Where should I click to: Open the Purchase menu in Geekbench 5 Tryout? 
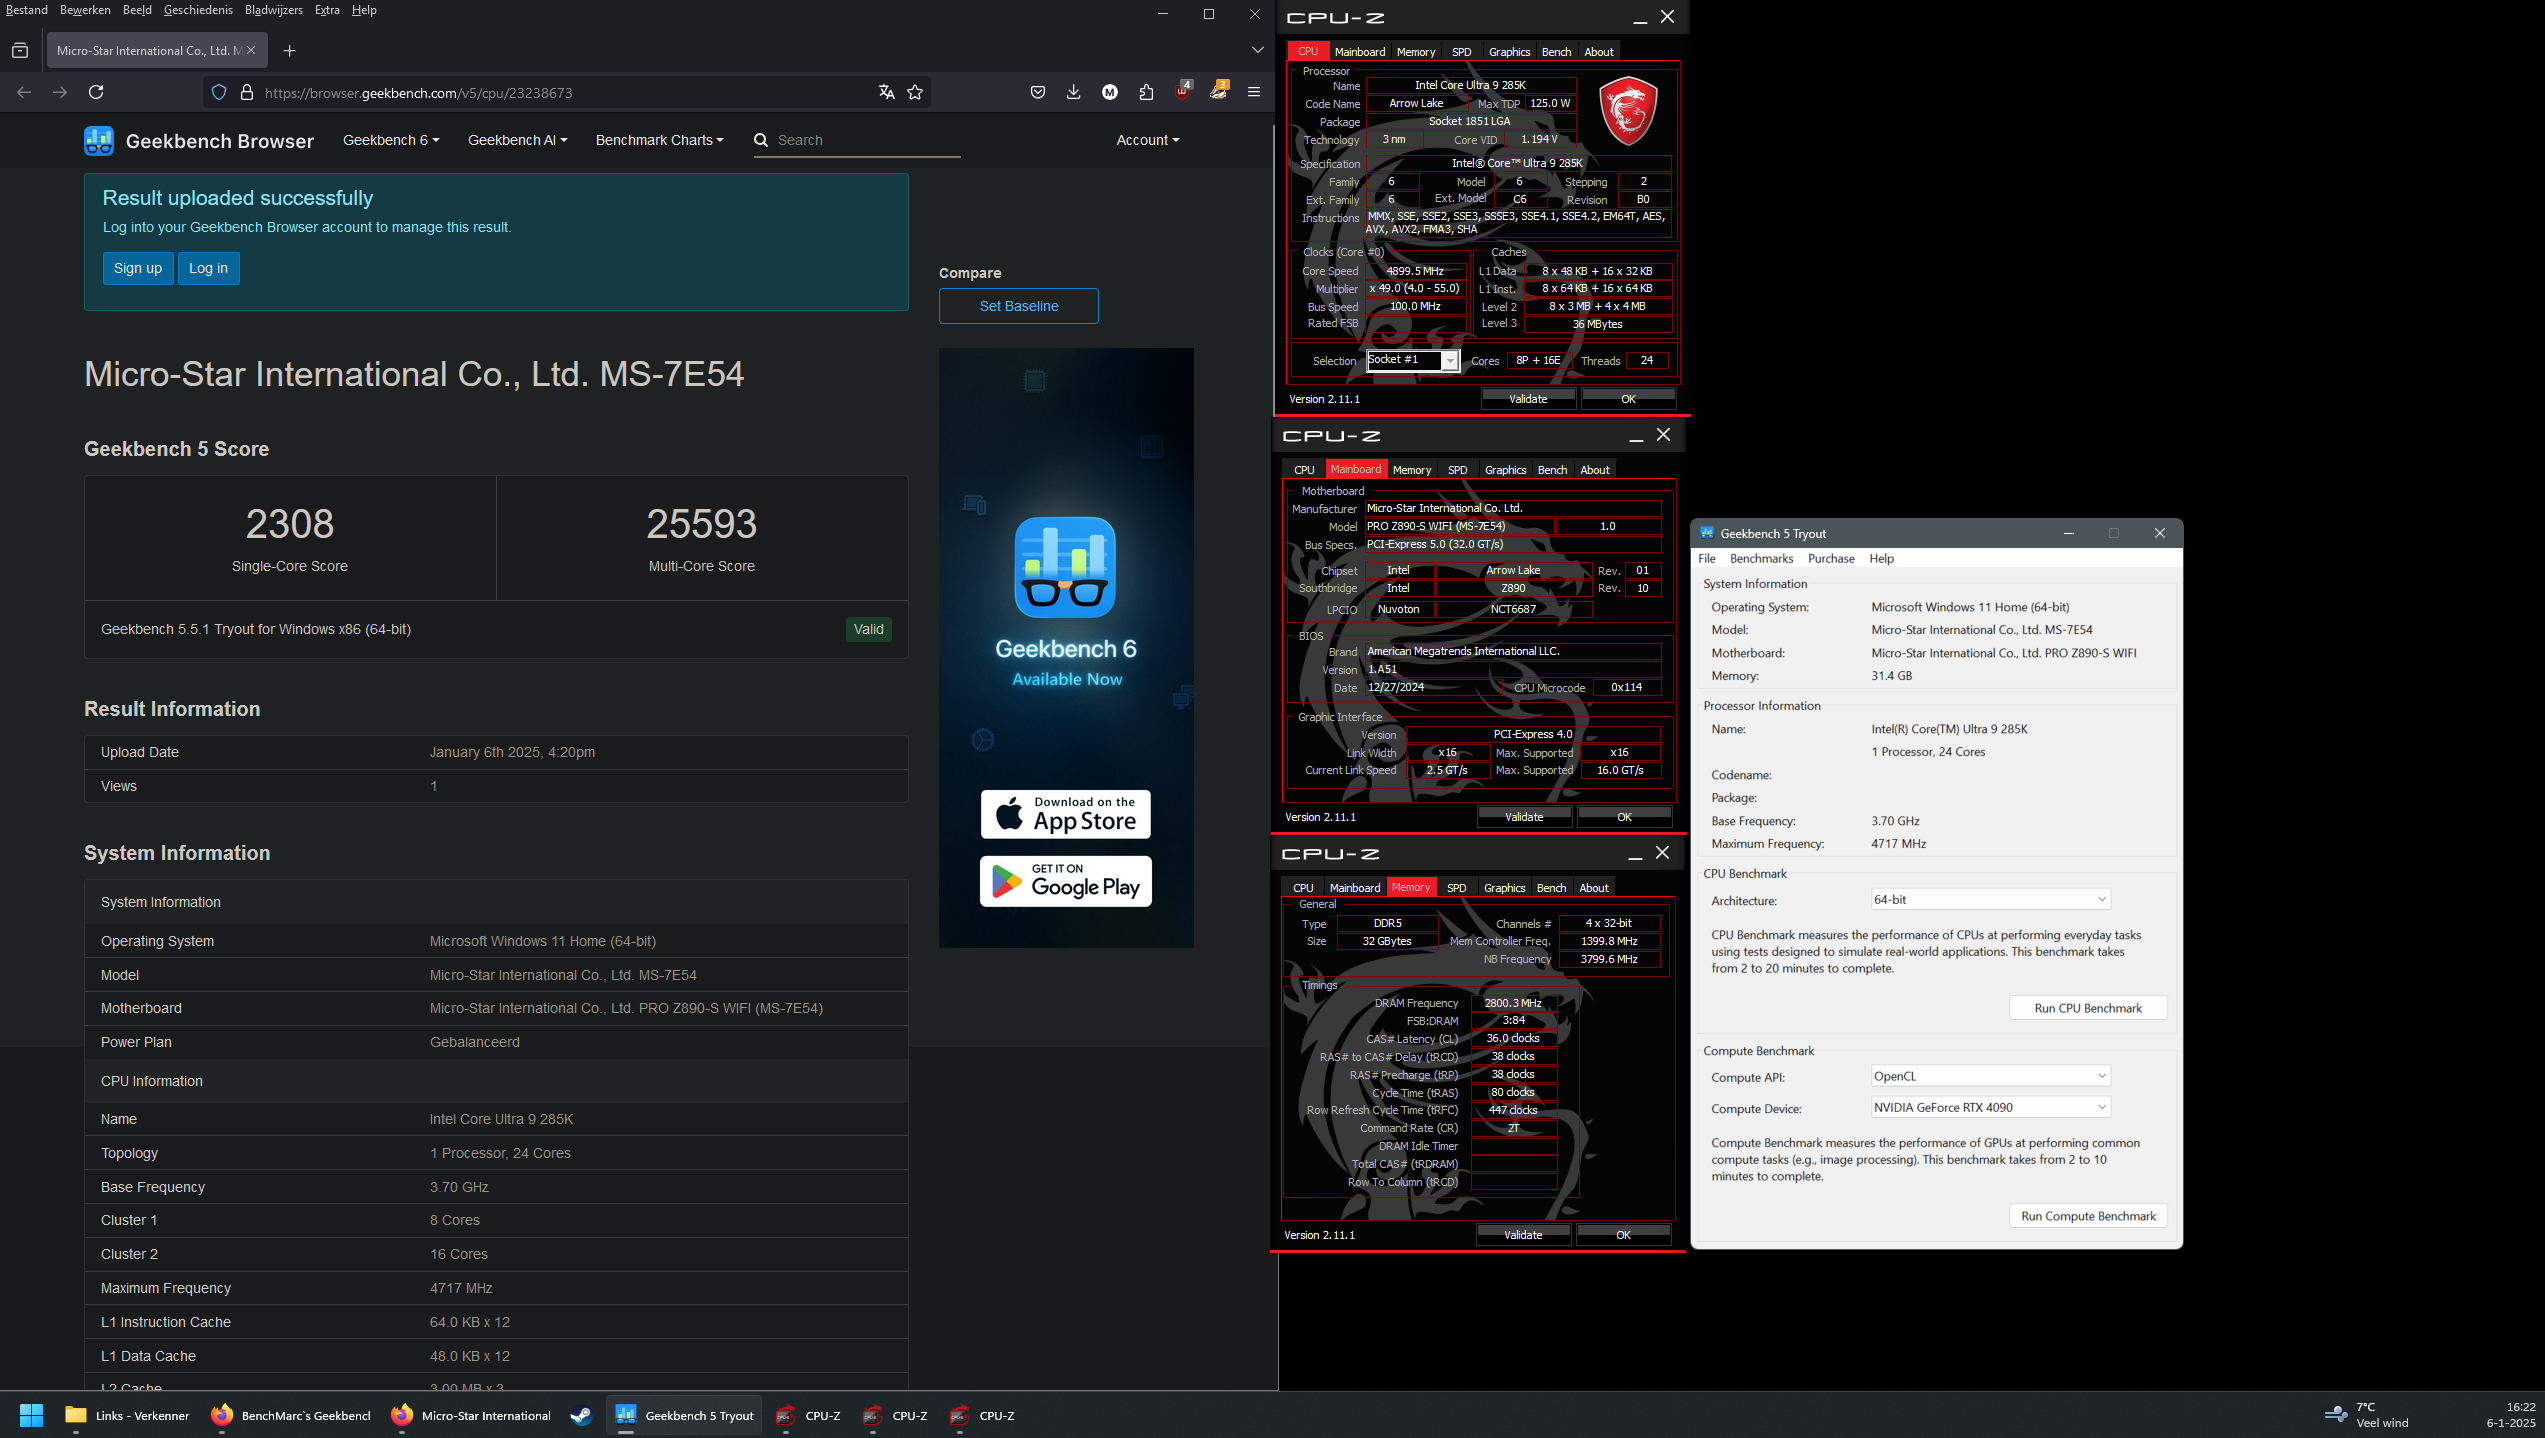coord(1831,558)
